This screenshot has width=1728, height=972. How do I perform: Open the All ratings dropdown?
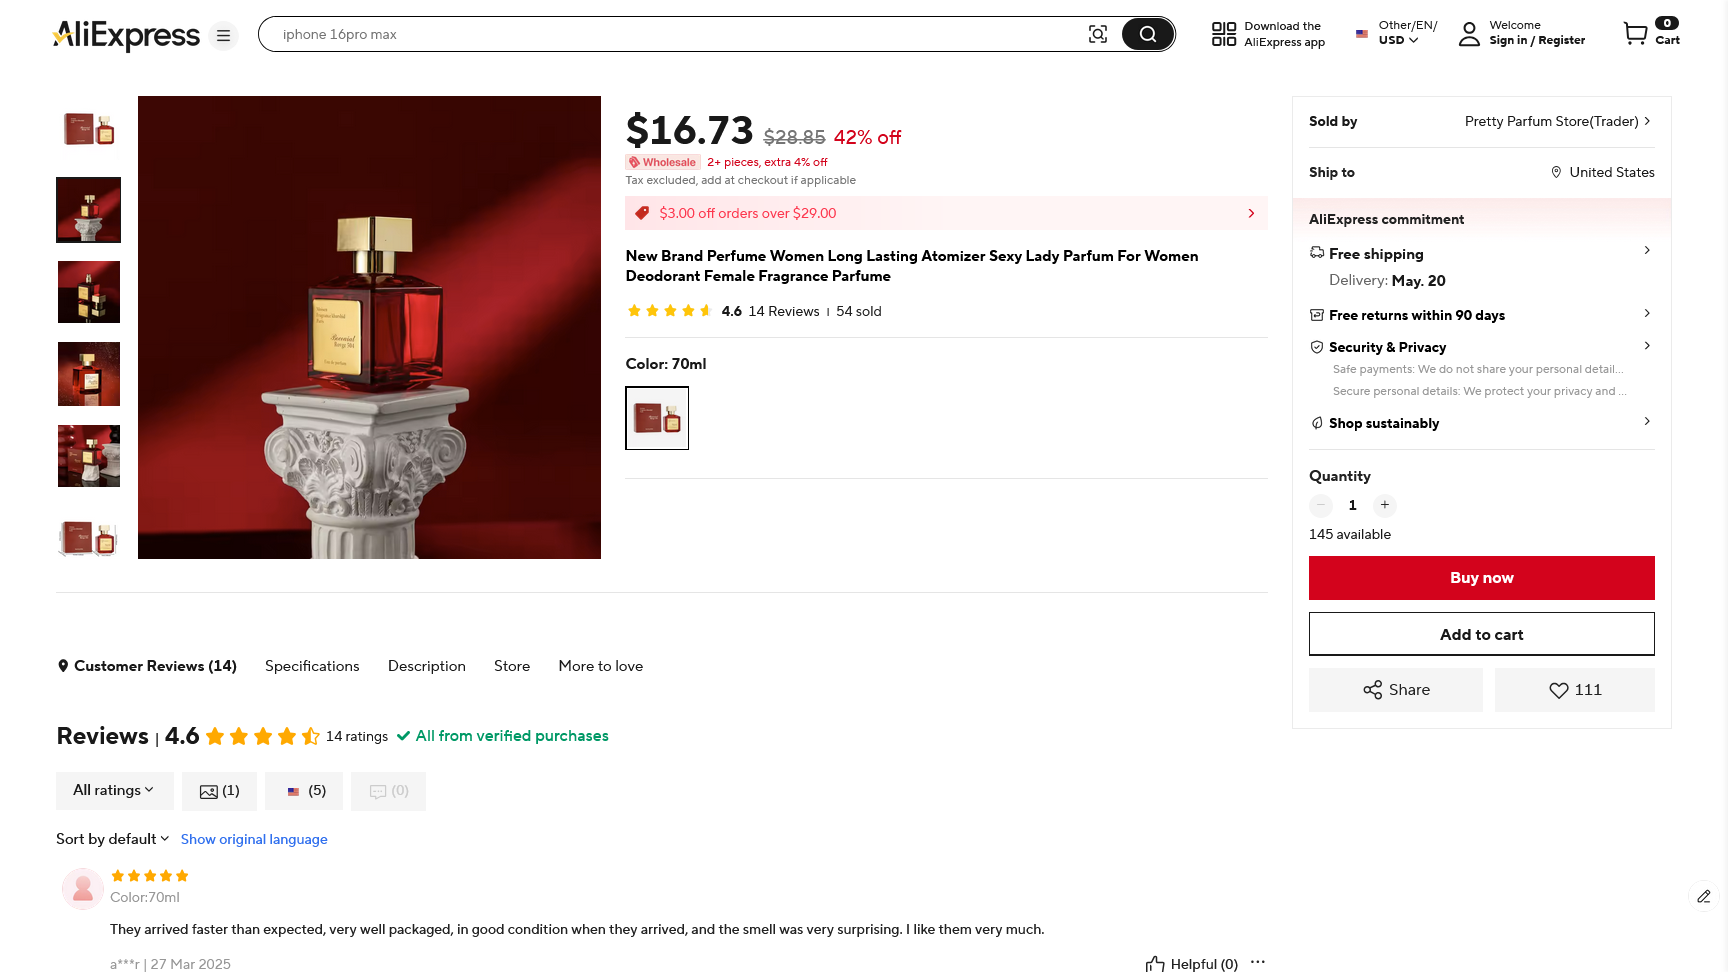[x=114, y=790]
